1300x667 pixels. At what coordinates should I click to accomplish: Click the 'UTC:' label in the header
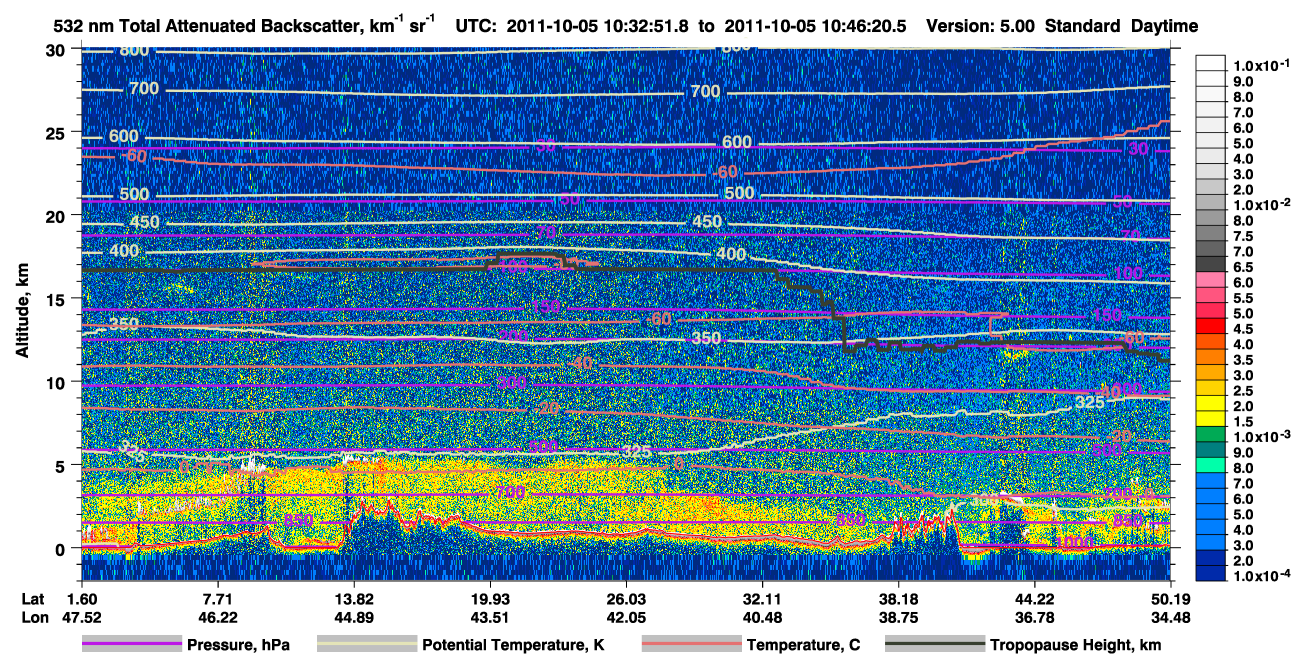[475, 25]
